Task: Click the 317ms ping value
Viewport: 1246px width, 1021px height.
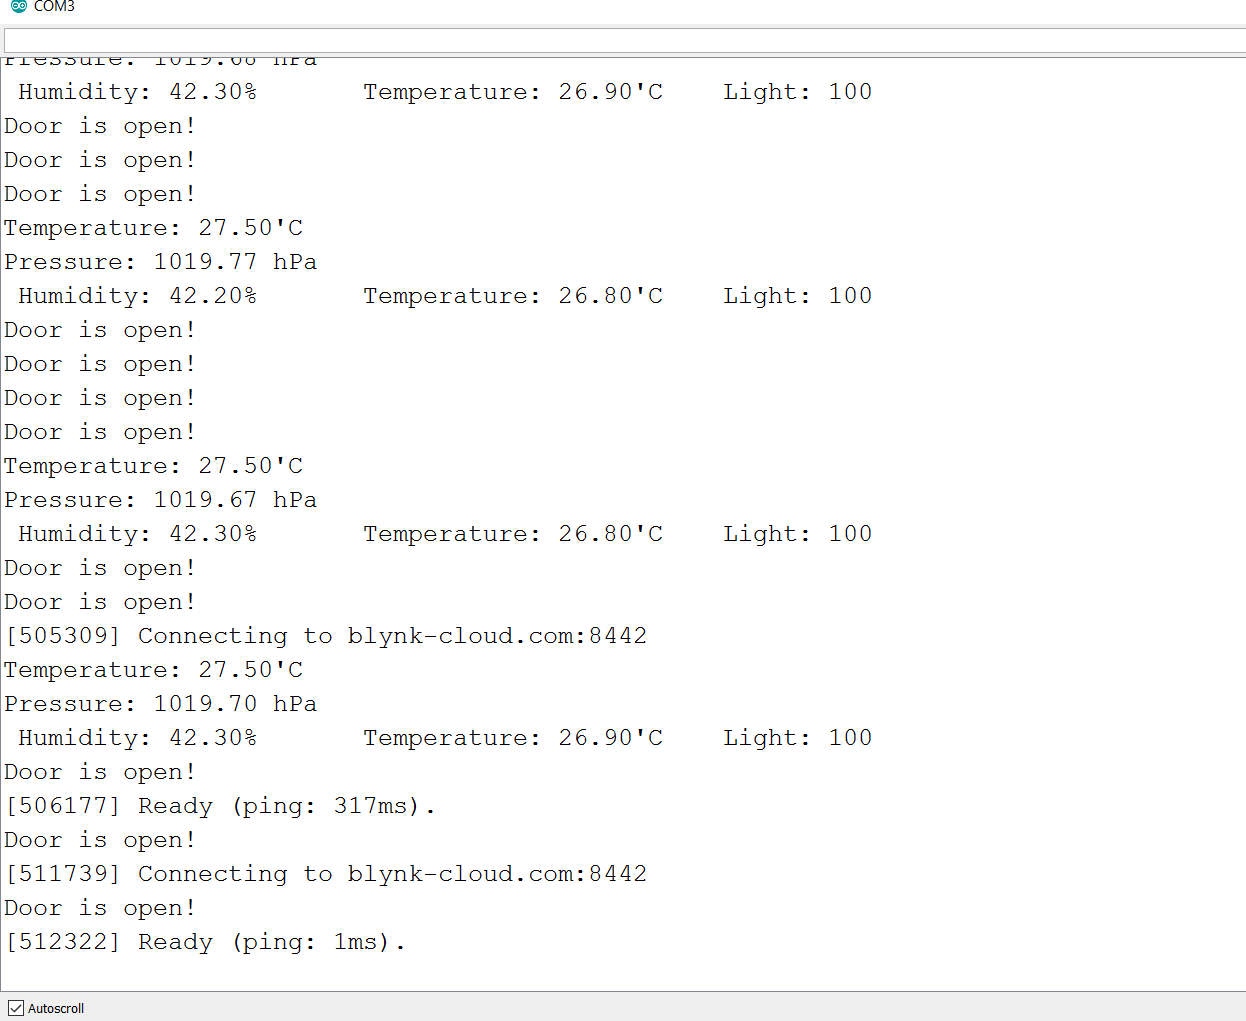Action: pos(370,806)
